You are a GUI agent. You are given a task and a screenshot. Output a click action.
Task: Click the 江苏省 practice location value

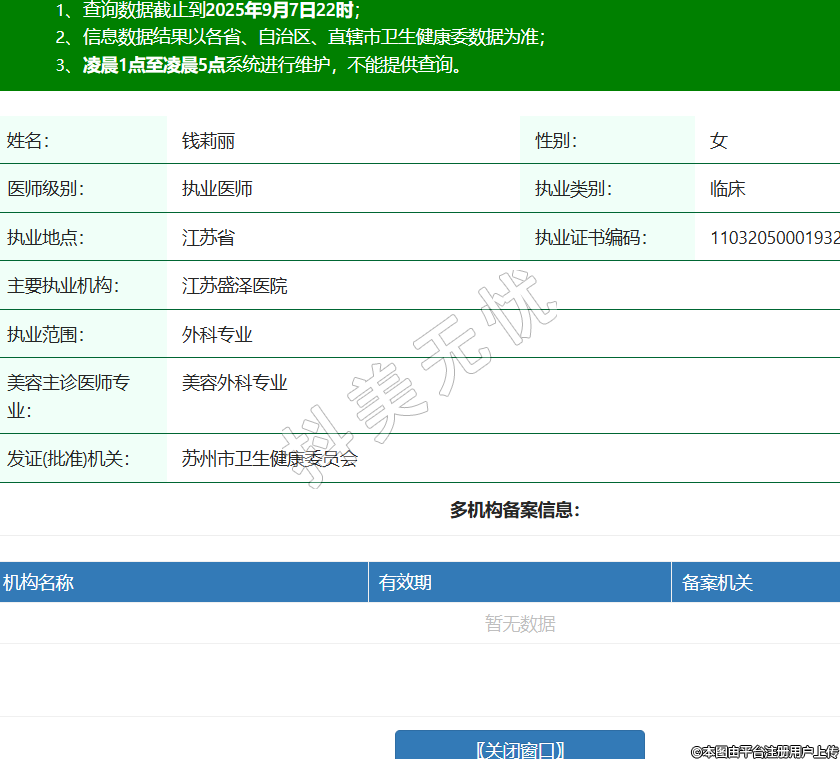click(x=208, y=238)
